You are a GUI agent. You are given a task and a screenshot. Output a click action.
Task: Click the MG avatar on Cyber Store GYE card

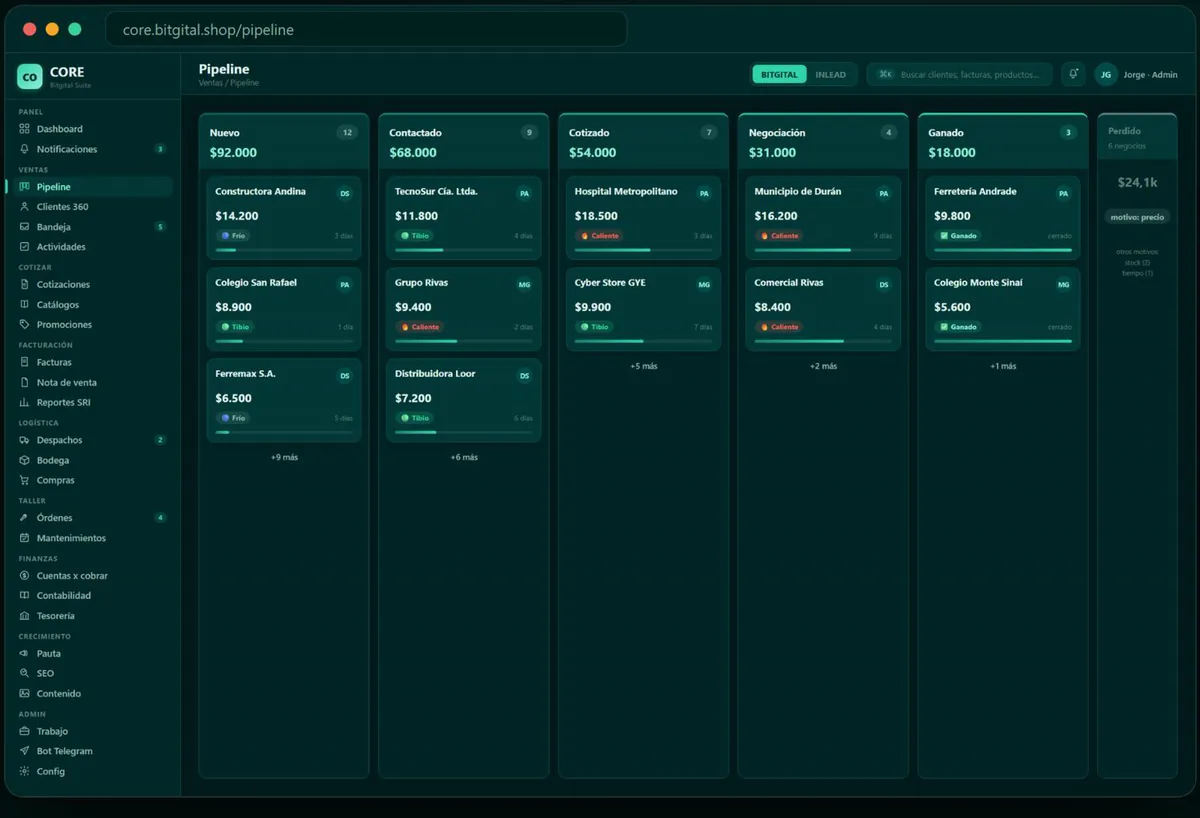click(704, 285)
